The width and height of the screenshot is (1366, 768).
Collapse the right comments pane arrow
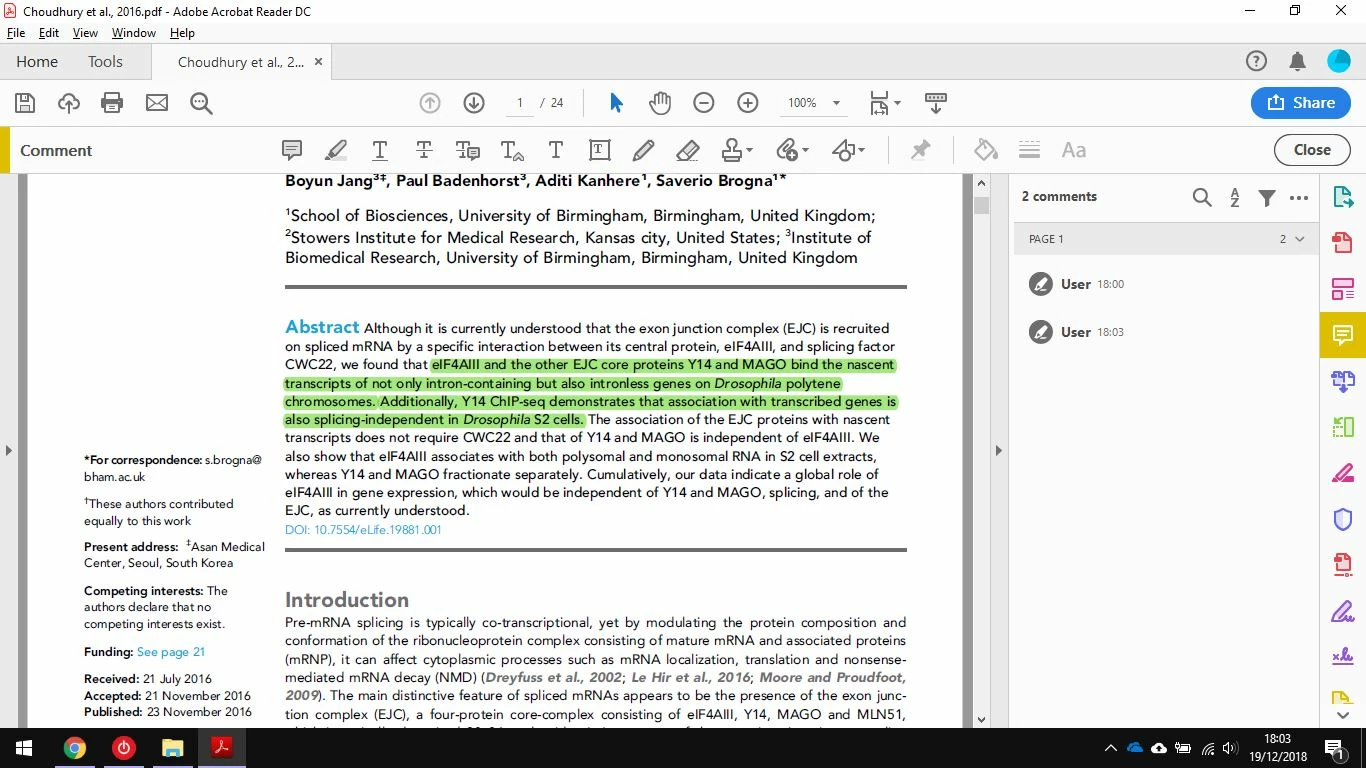(998, 450)
